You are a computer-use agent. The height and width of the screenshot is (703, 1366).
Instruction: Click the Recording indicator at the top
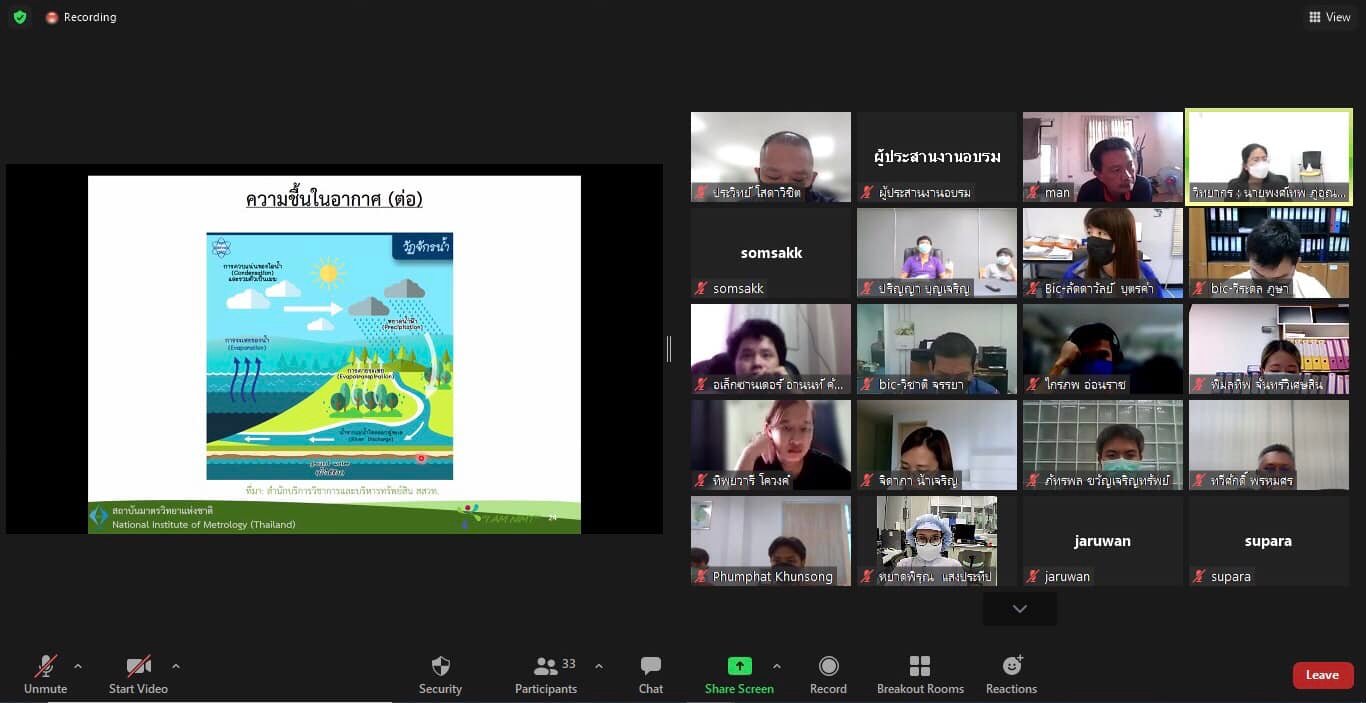[80, 17]
